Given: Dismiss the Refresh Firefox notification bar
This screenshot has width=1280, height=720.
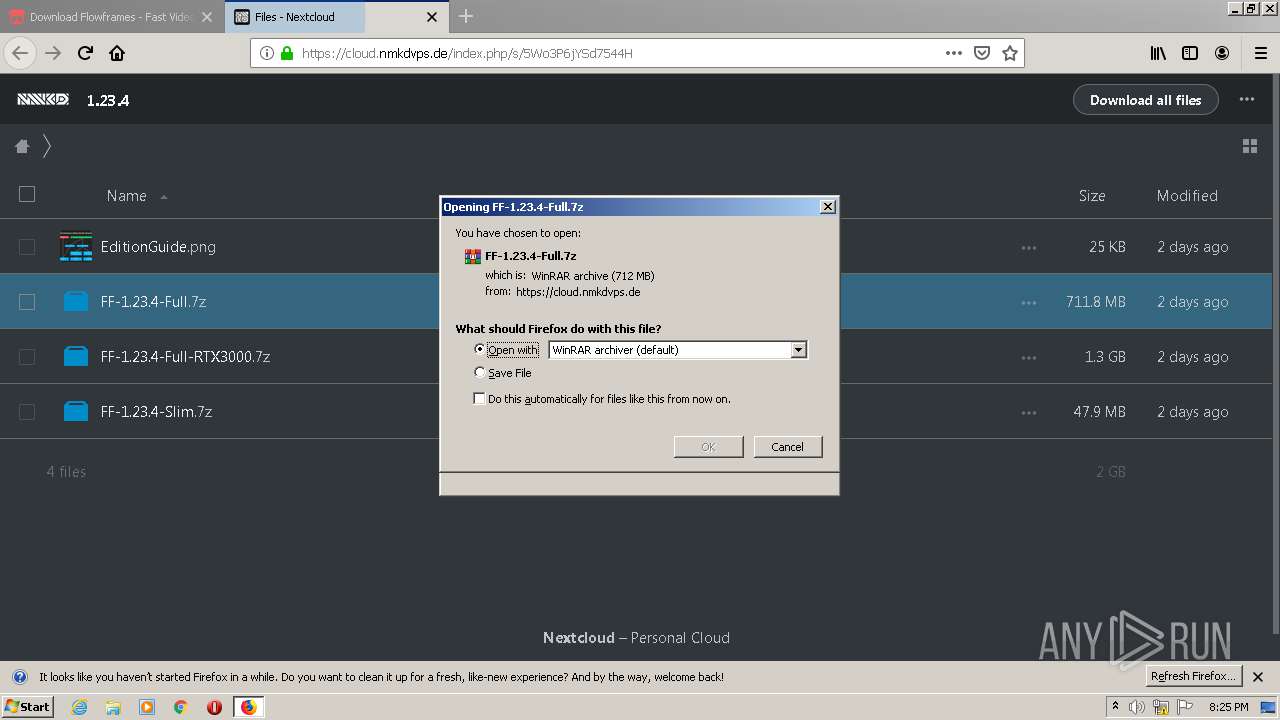Looking at the screenshot, I should [x=1258, y=677].
